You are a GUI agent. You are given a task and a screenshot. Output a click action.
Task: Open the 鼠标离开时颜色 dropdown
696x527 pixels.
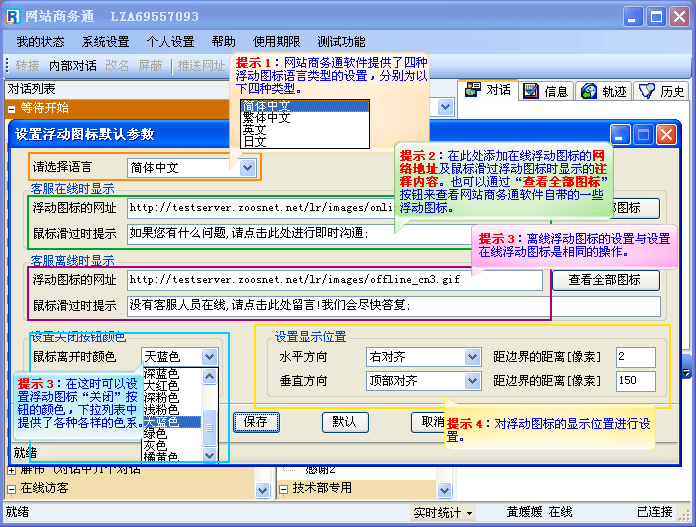click(x=209, y=357)
